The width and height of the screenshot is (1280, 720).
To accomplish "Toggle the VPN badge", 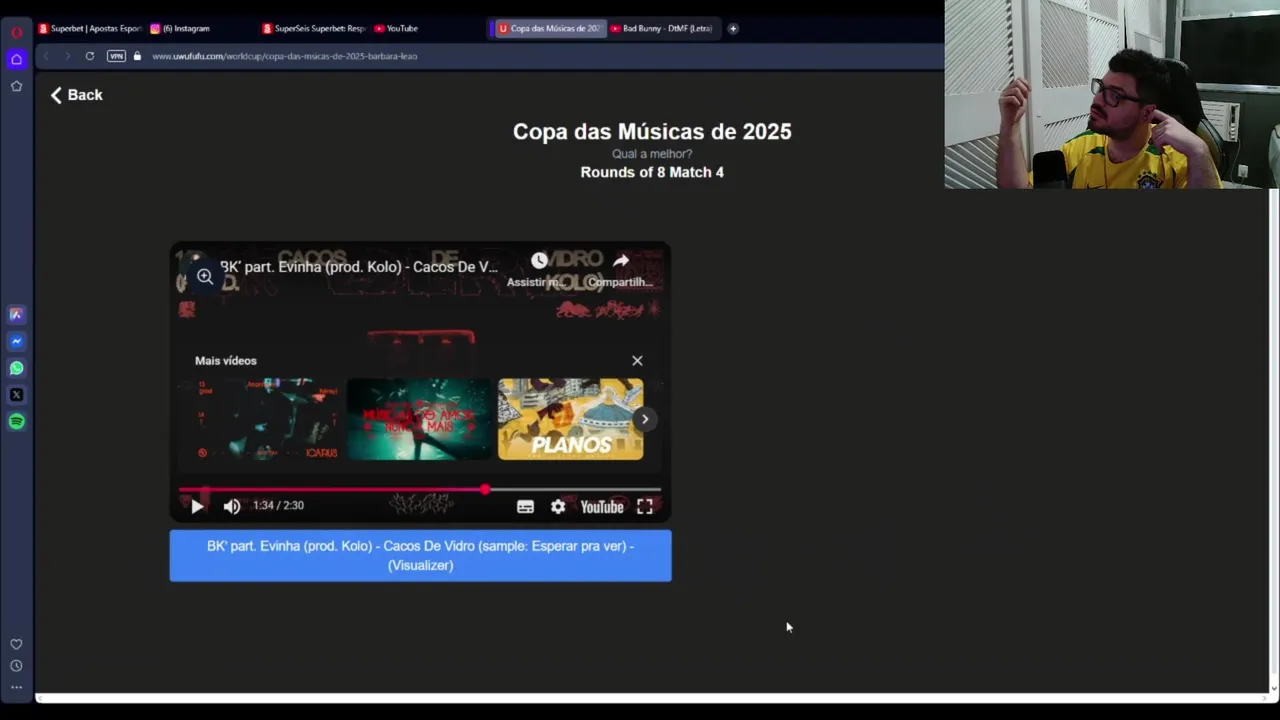I will click(x=116, y=56).
